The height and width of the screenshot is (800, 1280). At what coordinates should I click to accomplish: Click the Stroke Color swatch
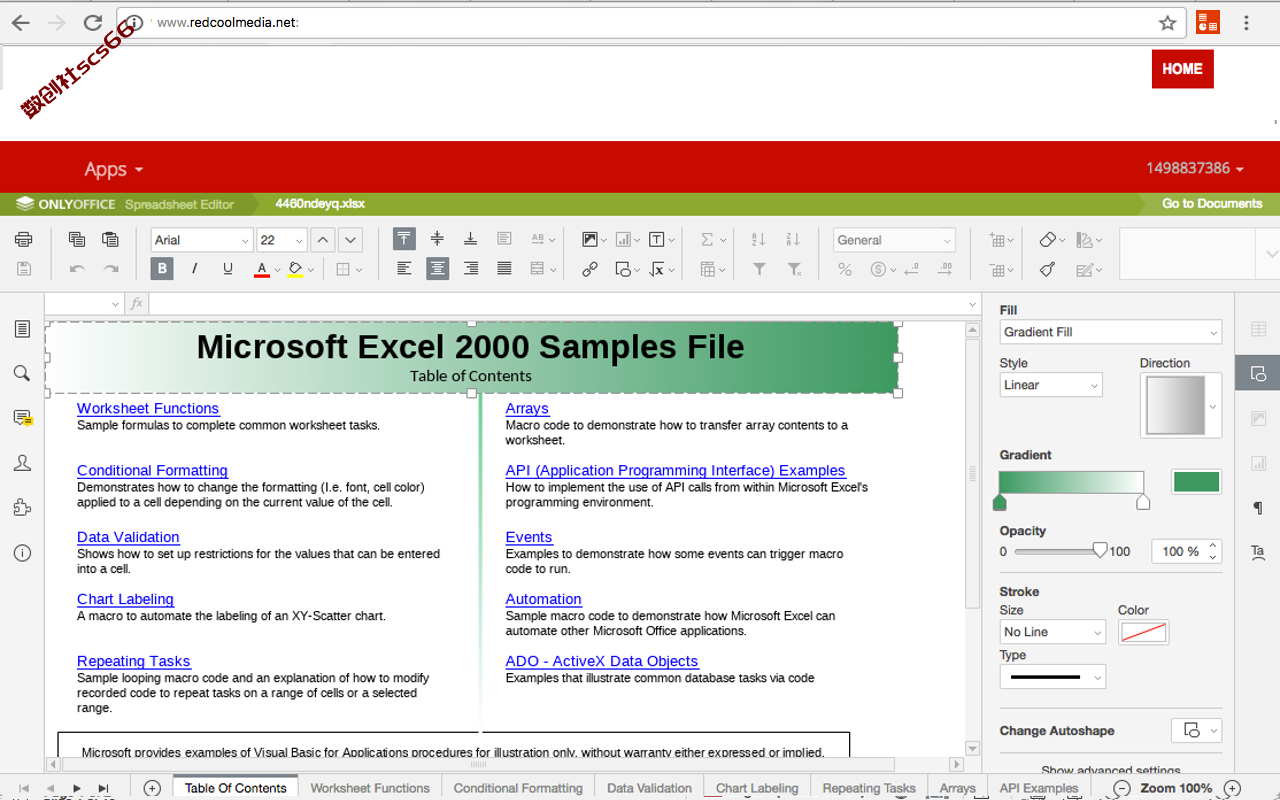tap(1143, 632)
